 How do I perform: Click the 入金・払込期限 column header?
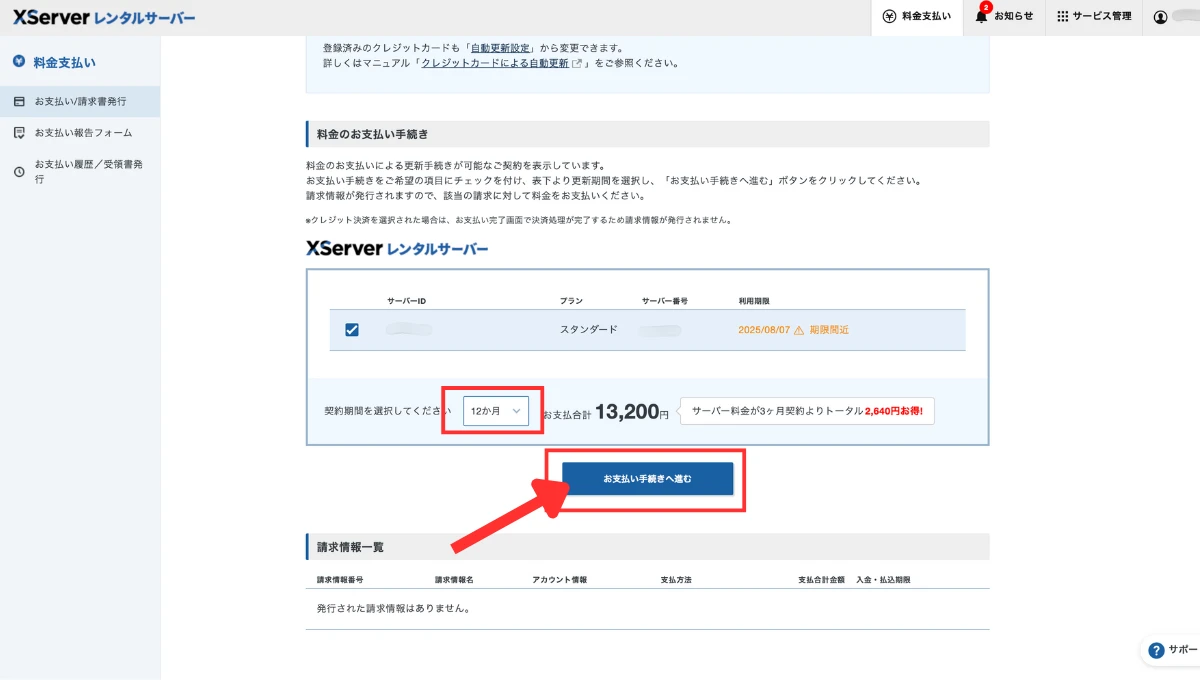click(883, 579)
